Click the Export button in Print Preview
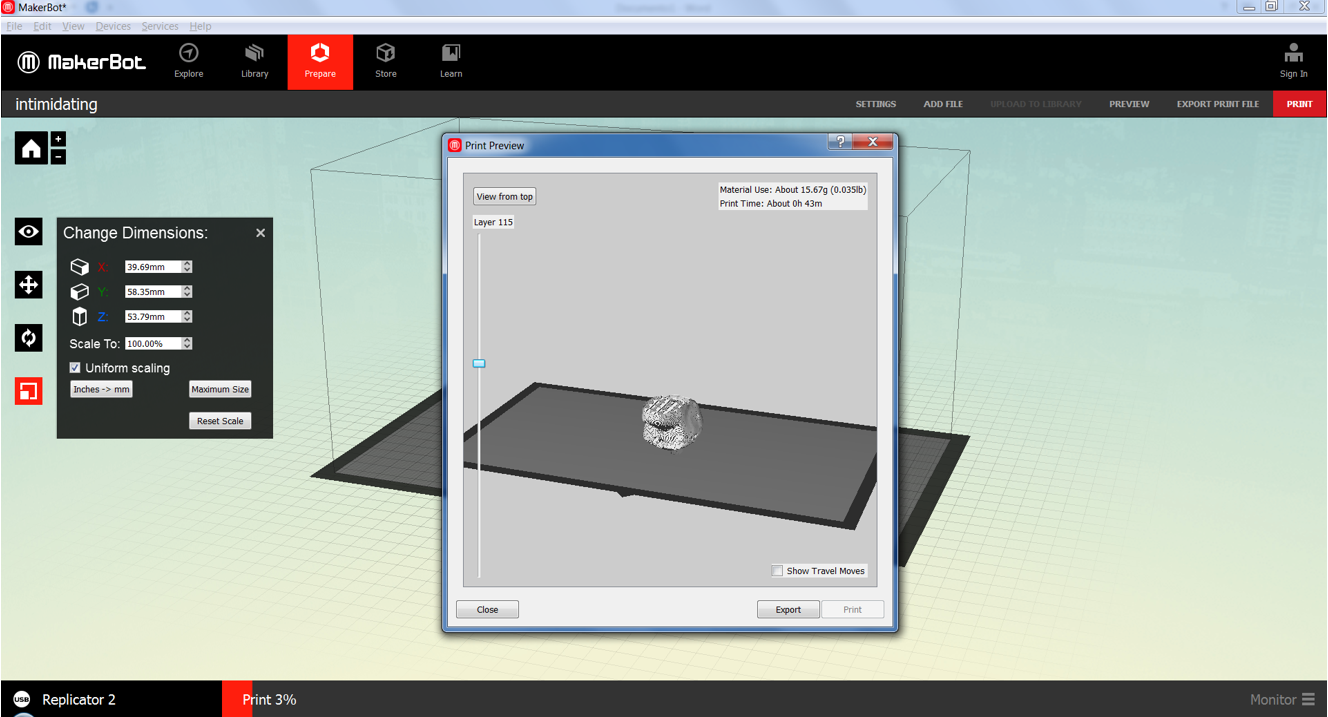The height and width of the screenshot is (717, 1328). (x=788, y=609)
